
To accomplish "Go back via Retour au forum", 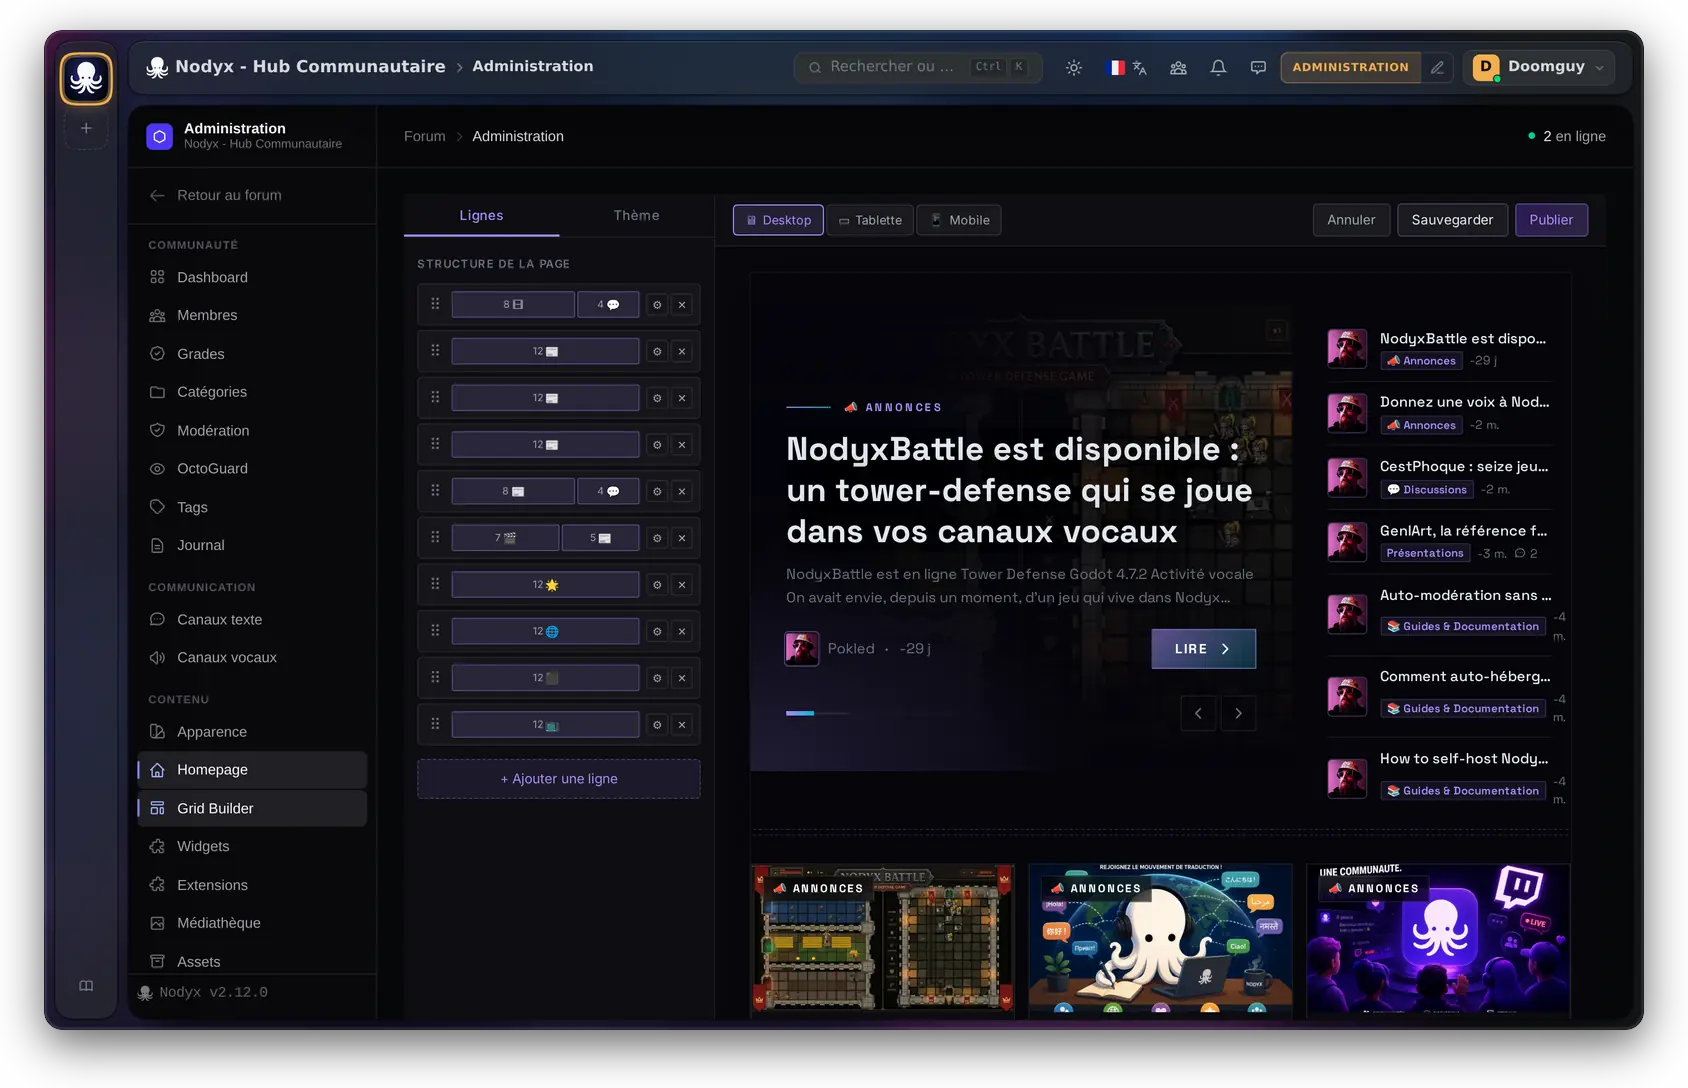I will pyautogui.click(x=215, y=195).
